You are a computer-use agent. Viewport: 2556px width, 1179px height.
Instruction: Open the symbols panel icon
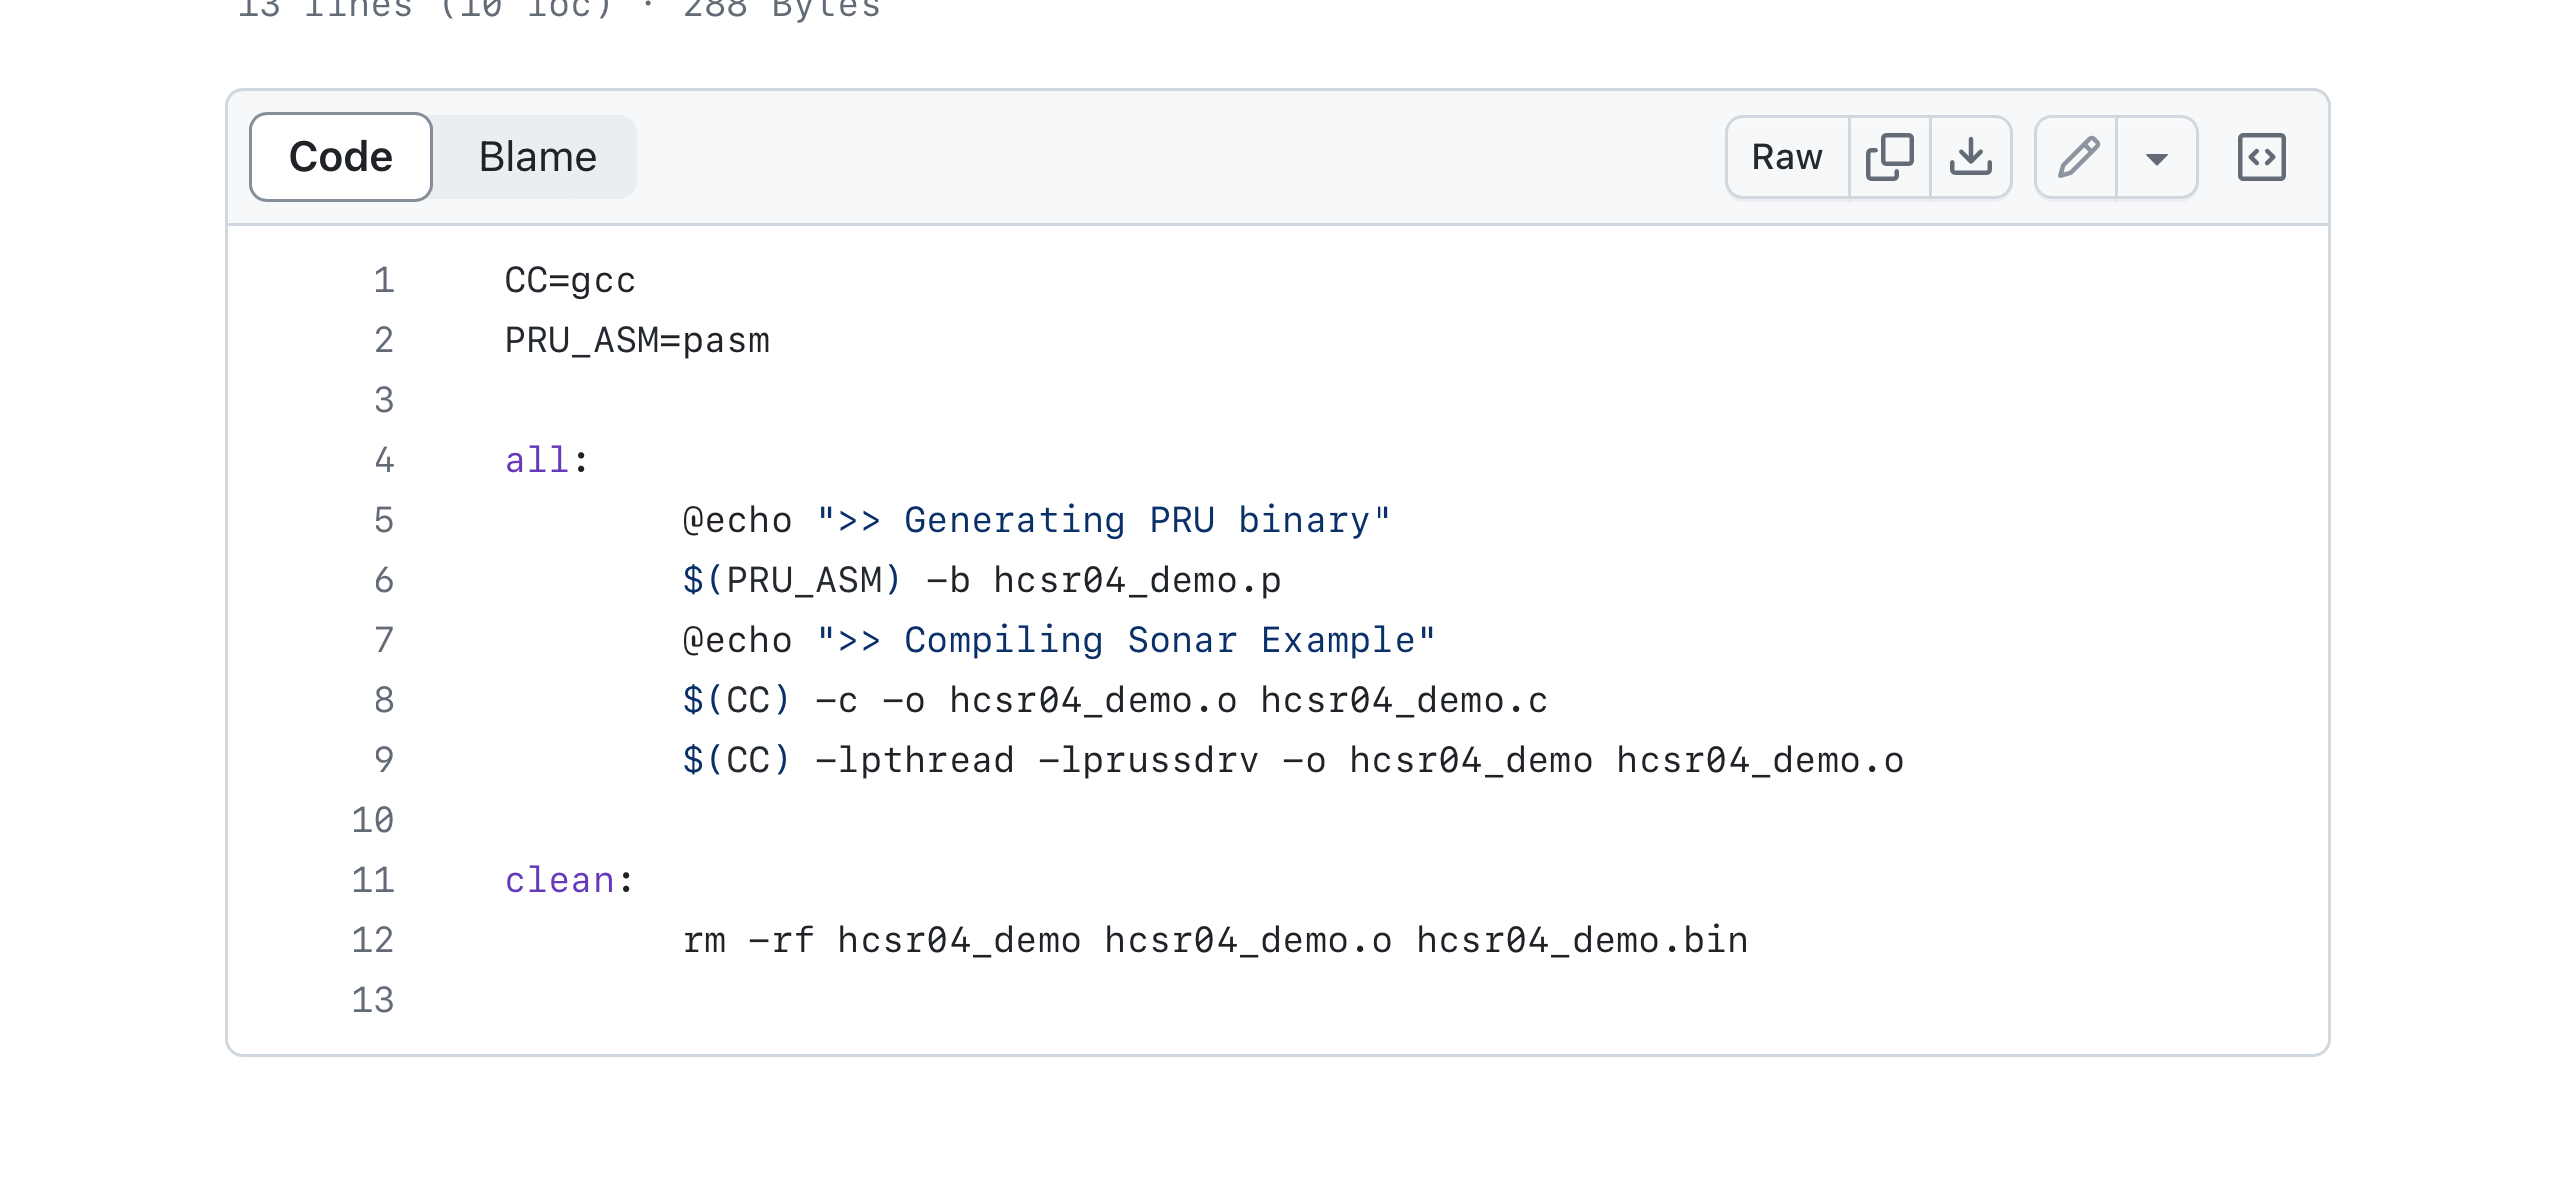point(2261,157)
